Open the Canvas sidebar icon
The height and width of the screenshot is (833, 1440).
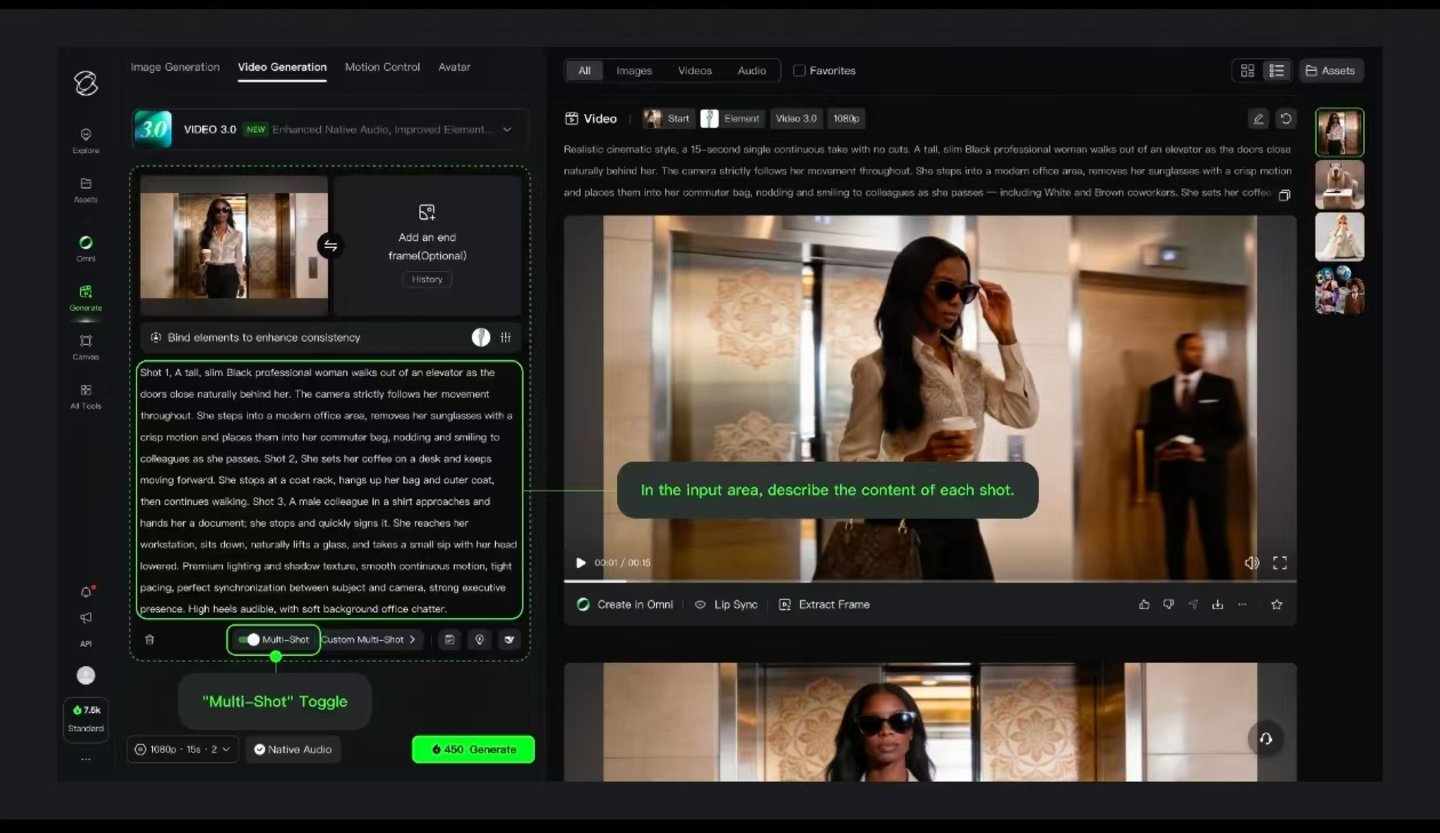pos(86,346)
